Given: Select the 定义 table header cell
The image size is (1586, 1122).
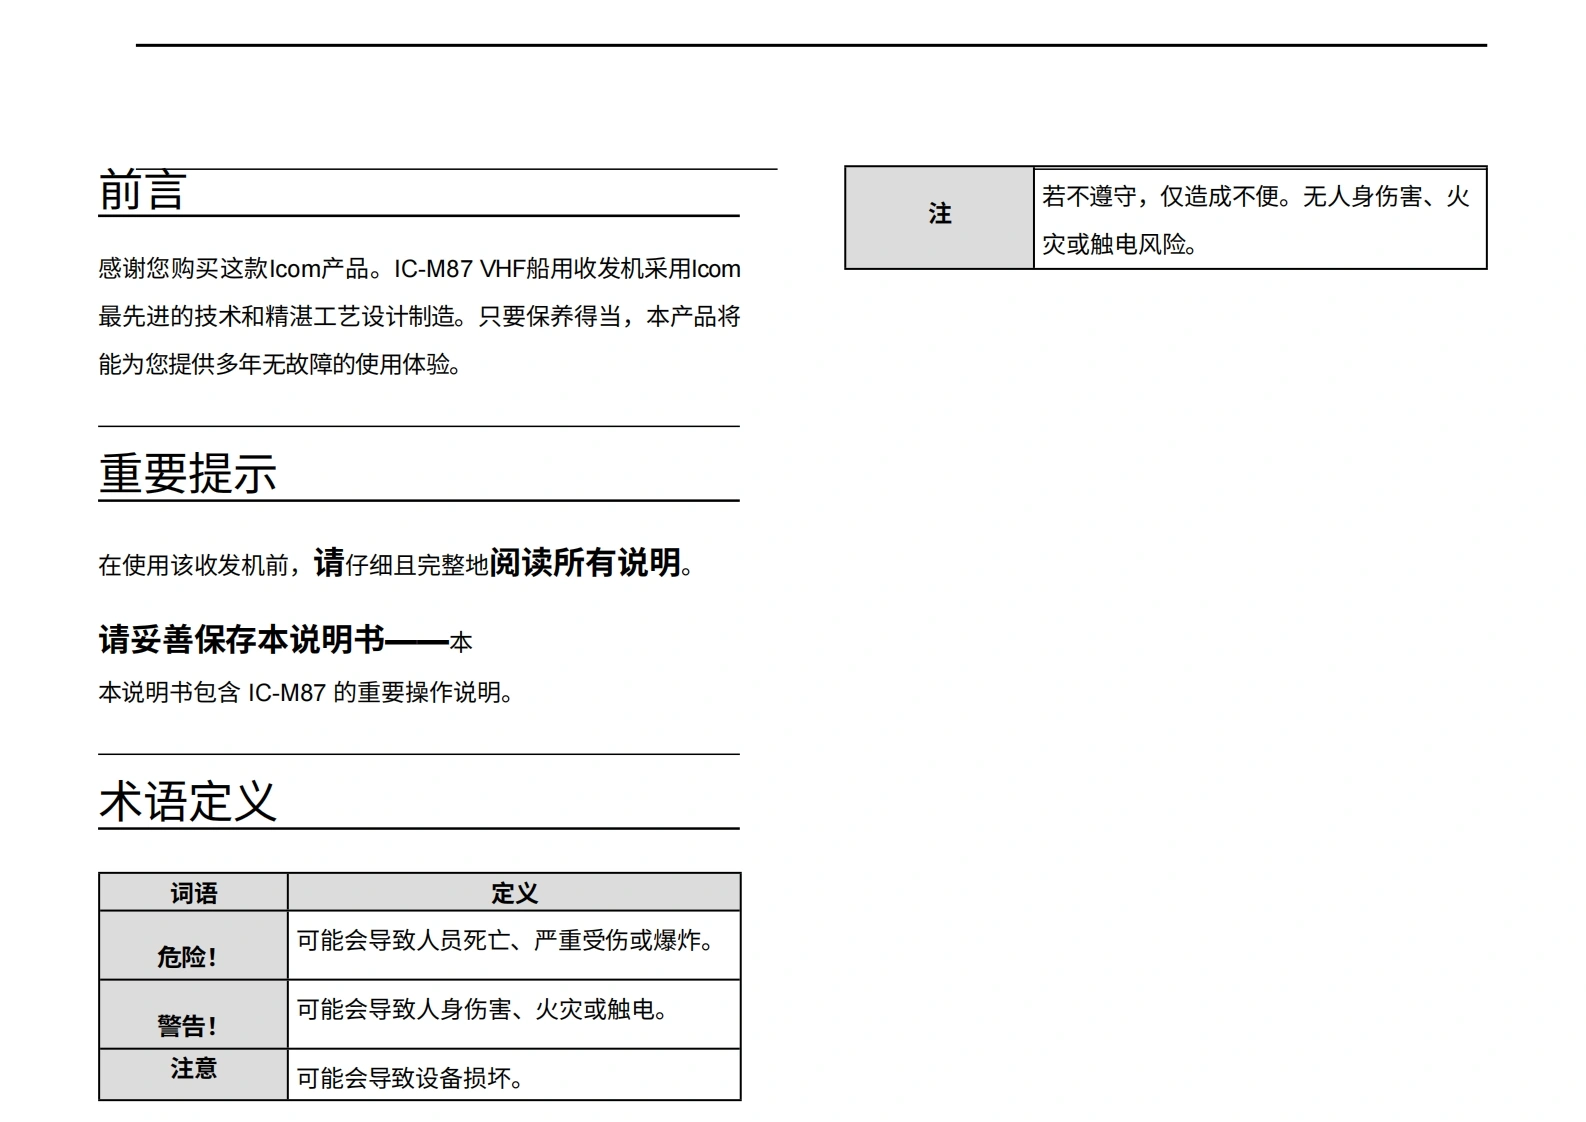Looking at the screenshot, I should (x=514, y=893).
